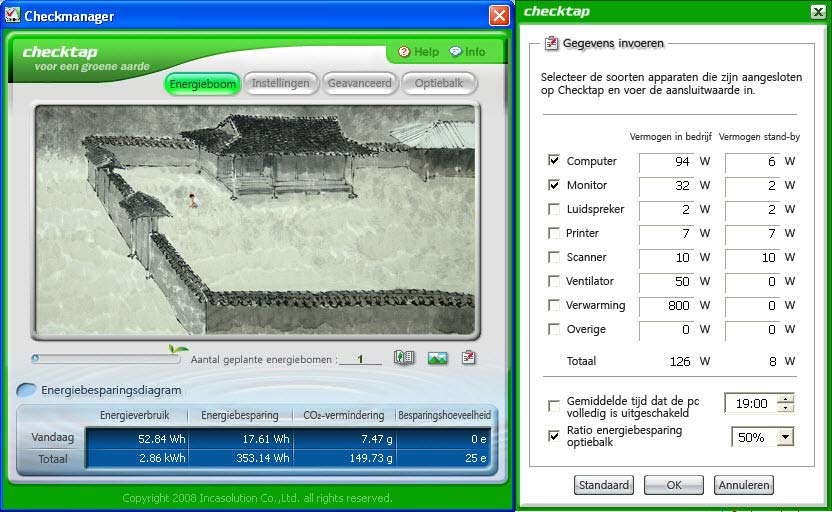The image size is (832, 512).
Task: Click the Computer stand-by power field 6
Action: 752,161
